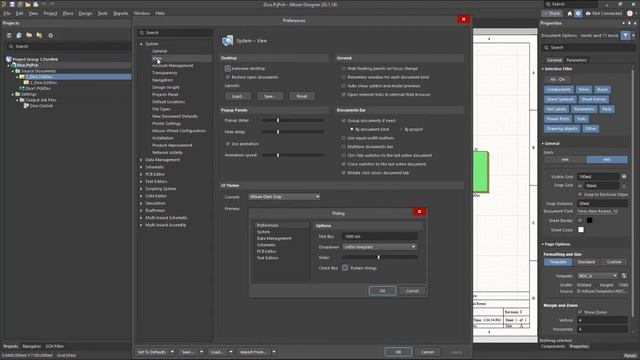The height and width of the screenshot is (360, 640).
Task: Click the first icon in Projects panel toolbar
Action: coord(9,36)
